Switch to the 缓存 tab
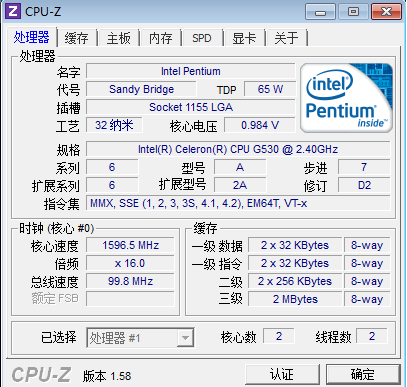This screenshot has height=387, width=407. click(76, 38)
